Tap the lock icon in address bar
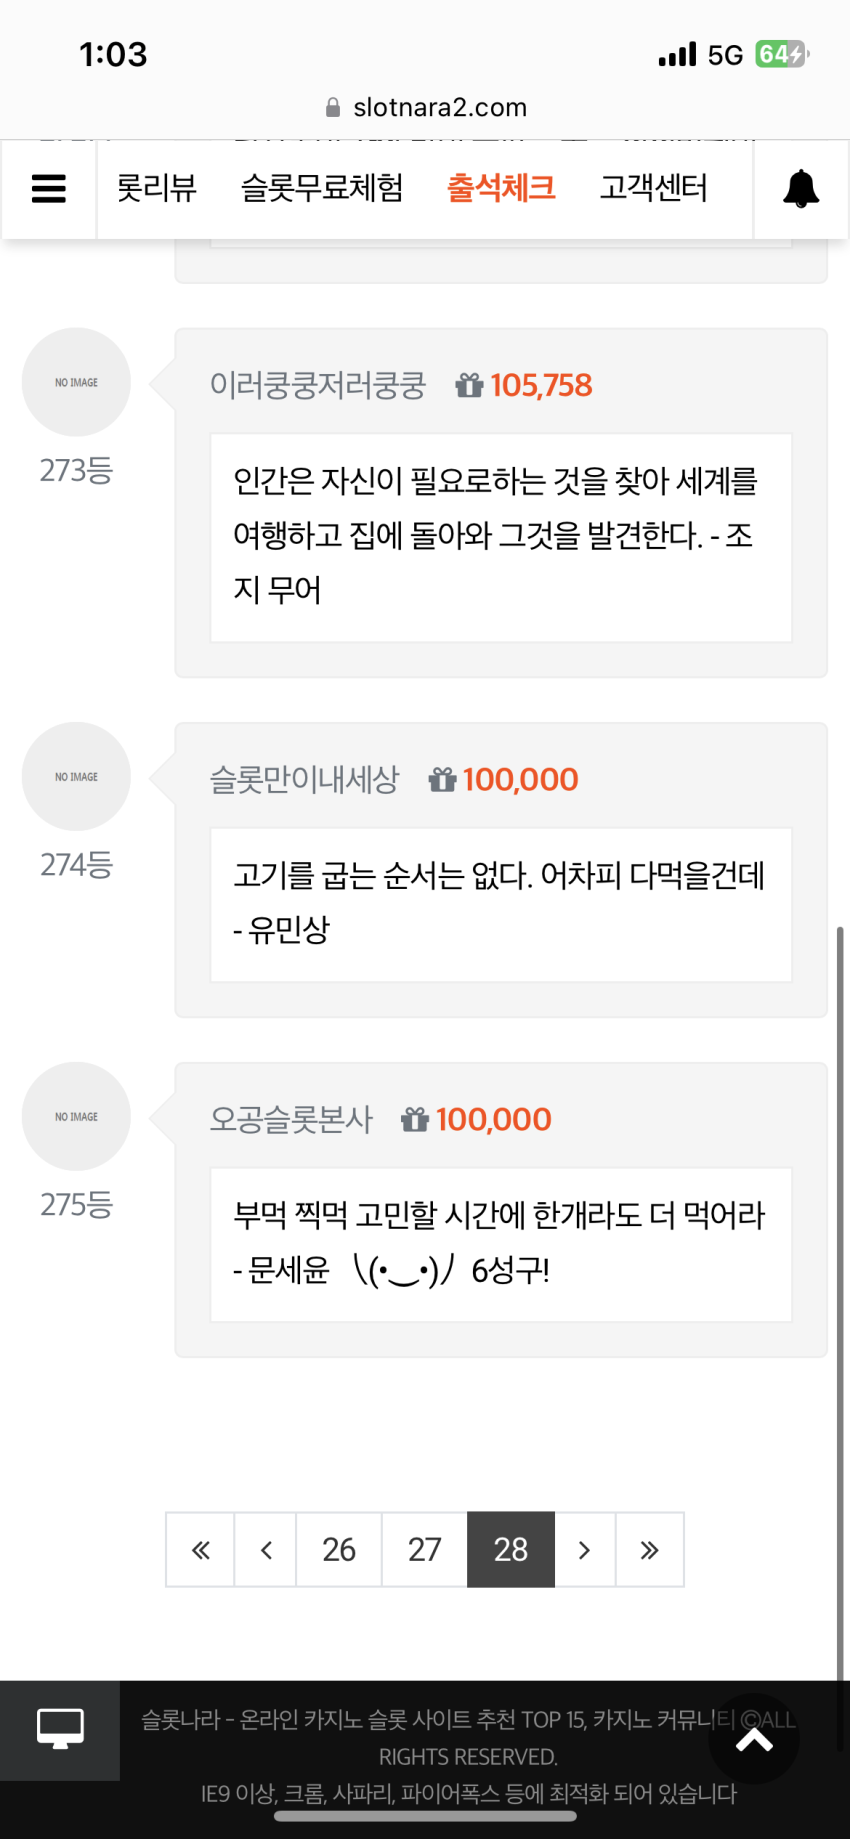 pos(333,107)
